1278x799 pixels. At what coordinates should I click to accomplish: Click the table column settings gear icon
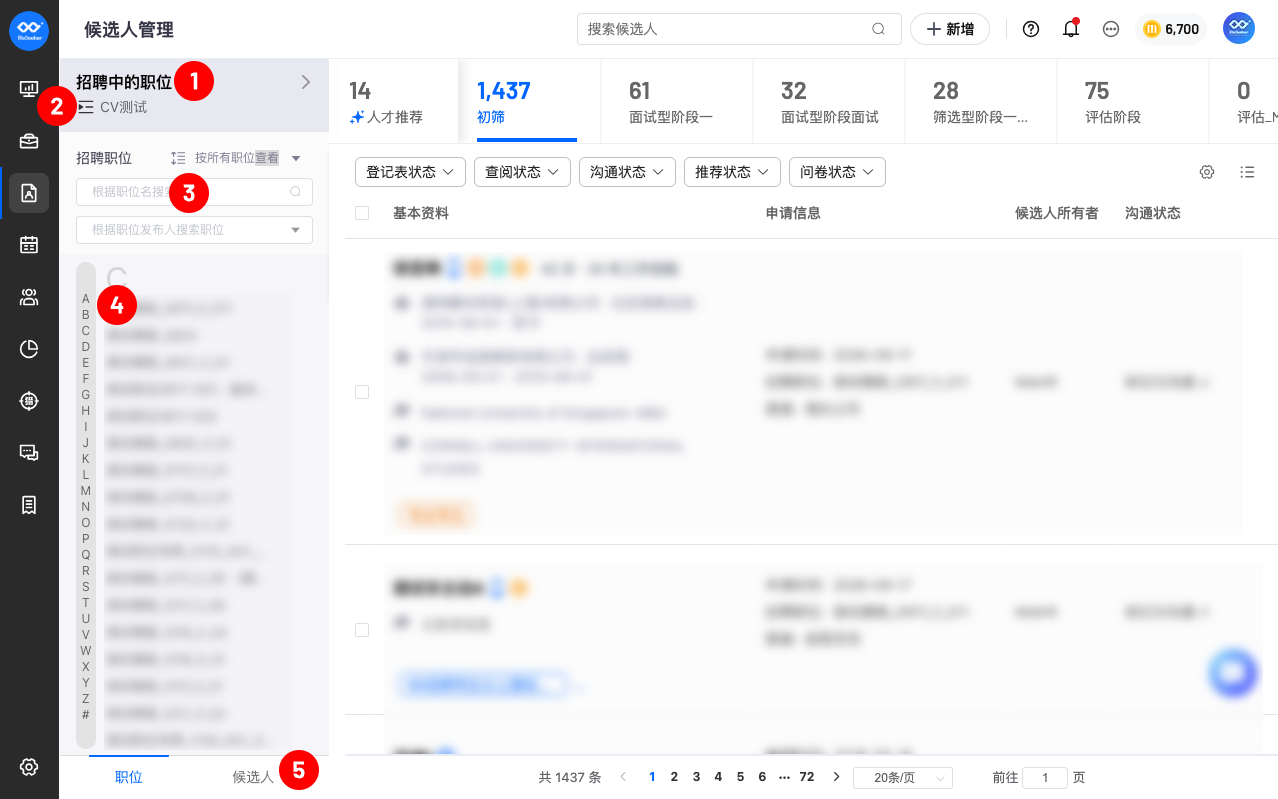point(1207,172)
